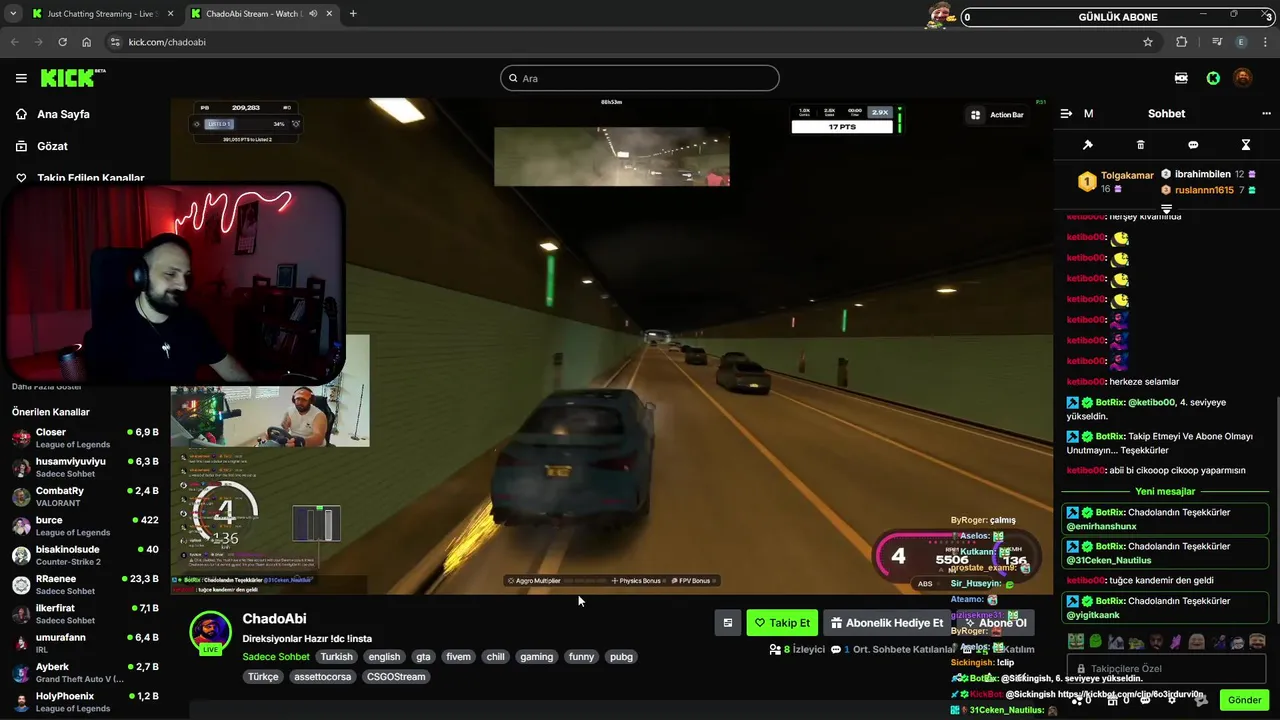Select Tolgakamar in the gift leaderboard
The image size is (1280, 720).
tap(1127, 175)
